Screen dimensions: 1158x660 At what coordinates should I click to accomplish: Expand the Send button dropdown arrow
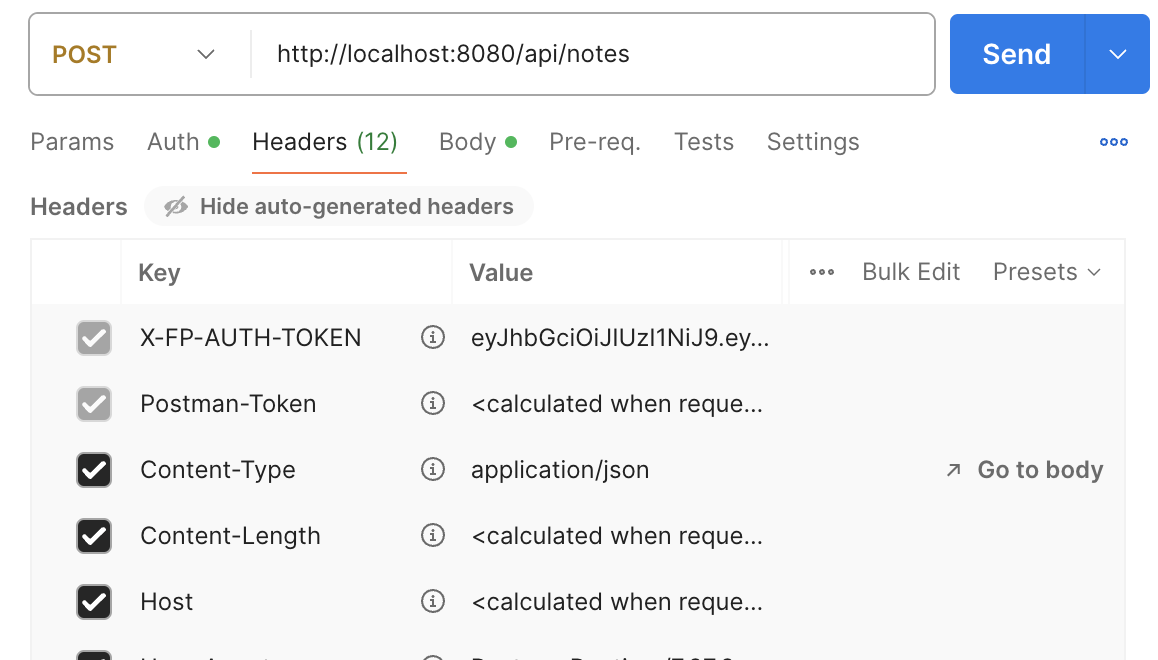[x=1118, y=54]
